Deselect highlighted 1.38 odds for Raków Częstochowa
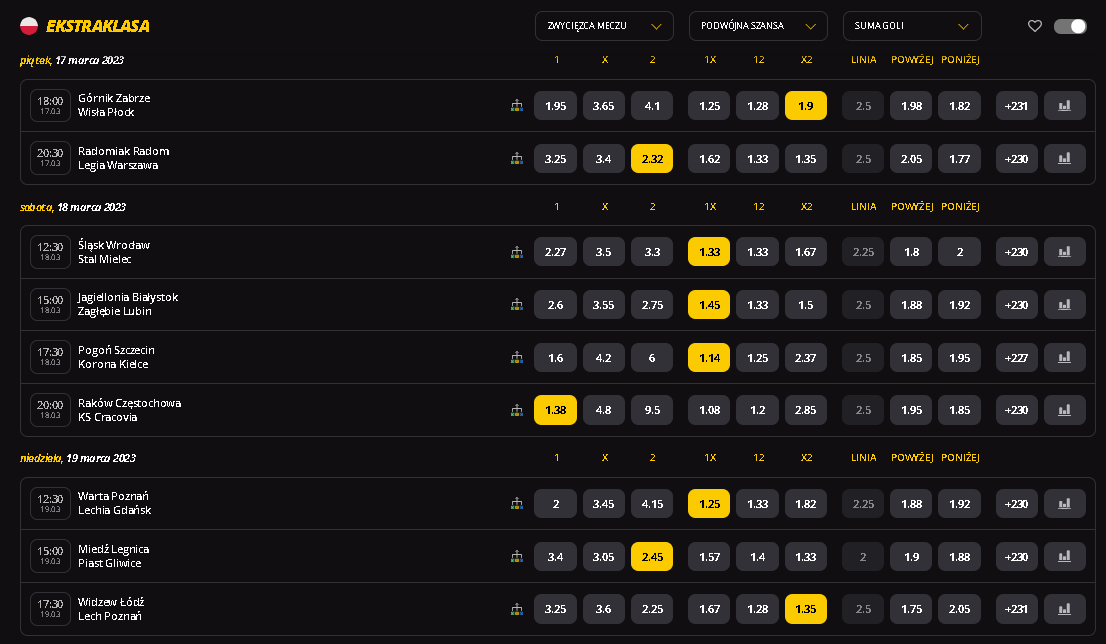 (555, 410)
